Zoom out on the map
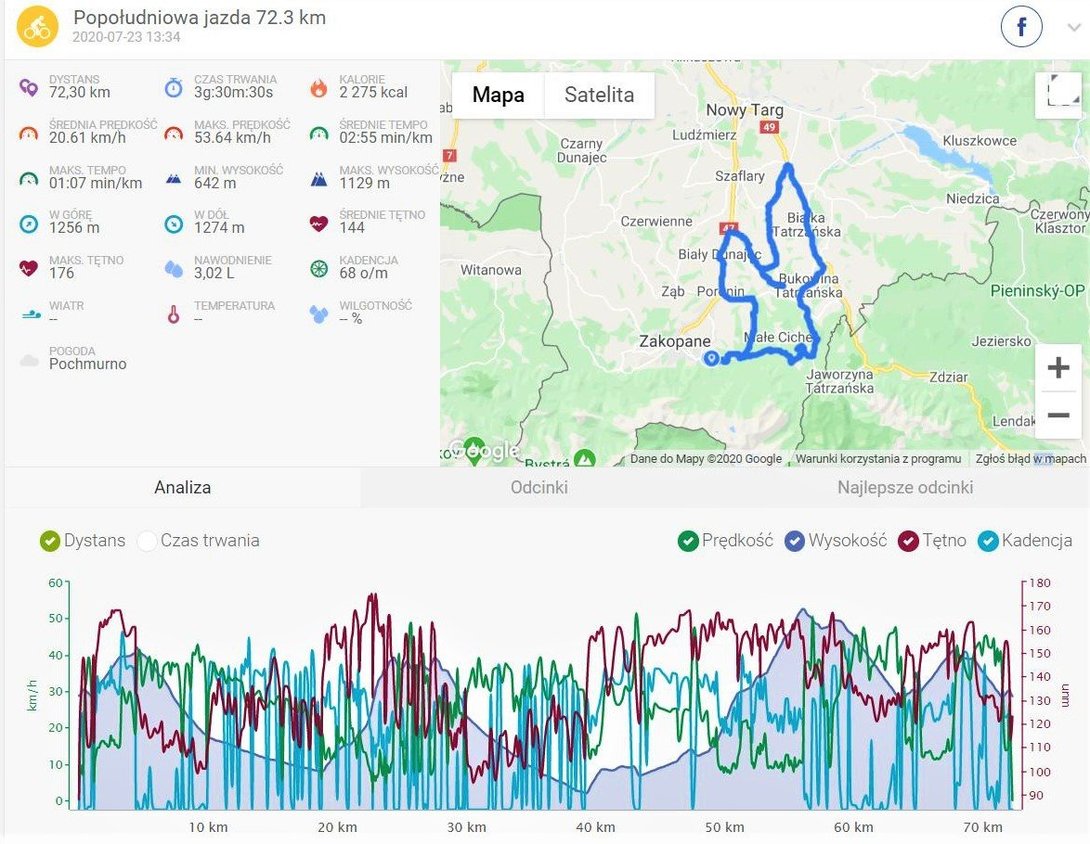1090x844 pixels. [x=1058, y=415]
